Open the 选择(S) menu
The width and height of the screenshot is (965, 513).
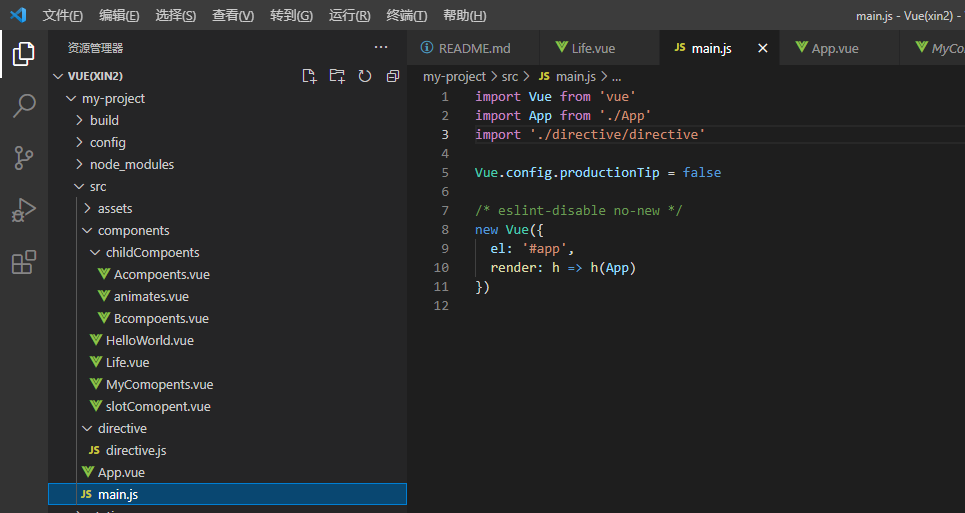pos(175,15)
